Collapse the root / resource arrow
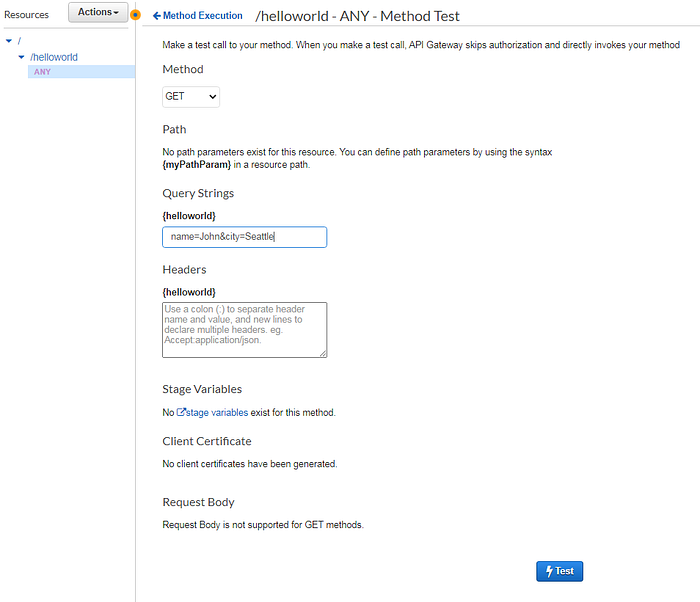This screenshot has height=602, width=700. 8,41
